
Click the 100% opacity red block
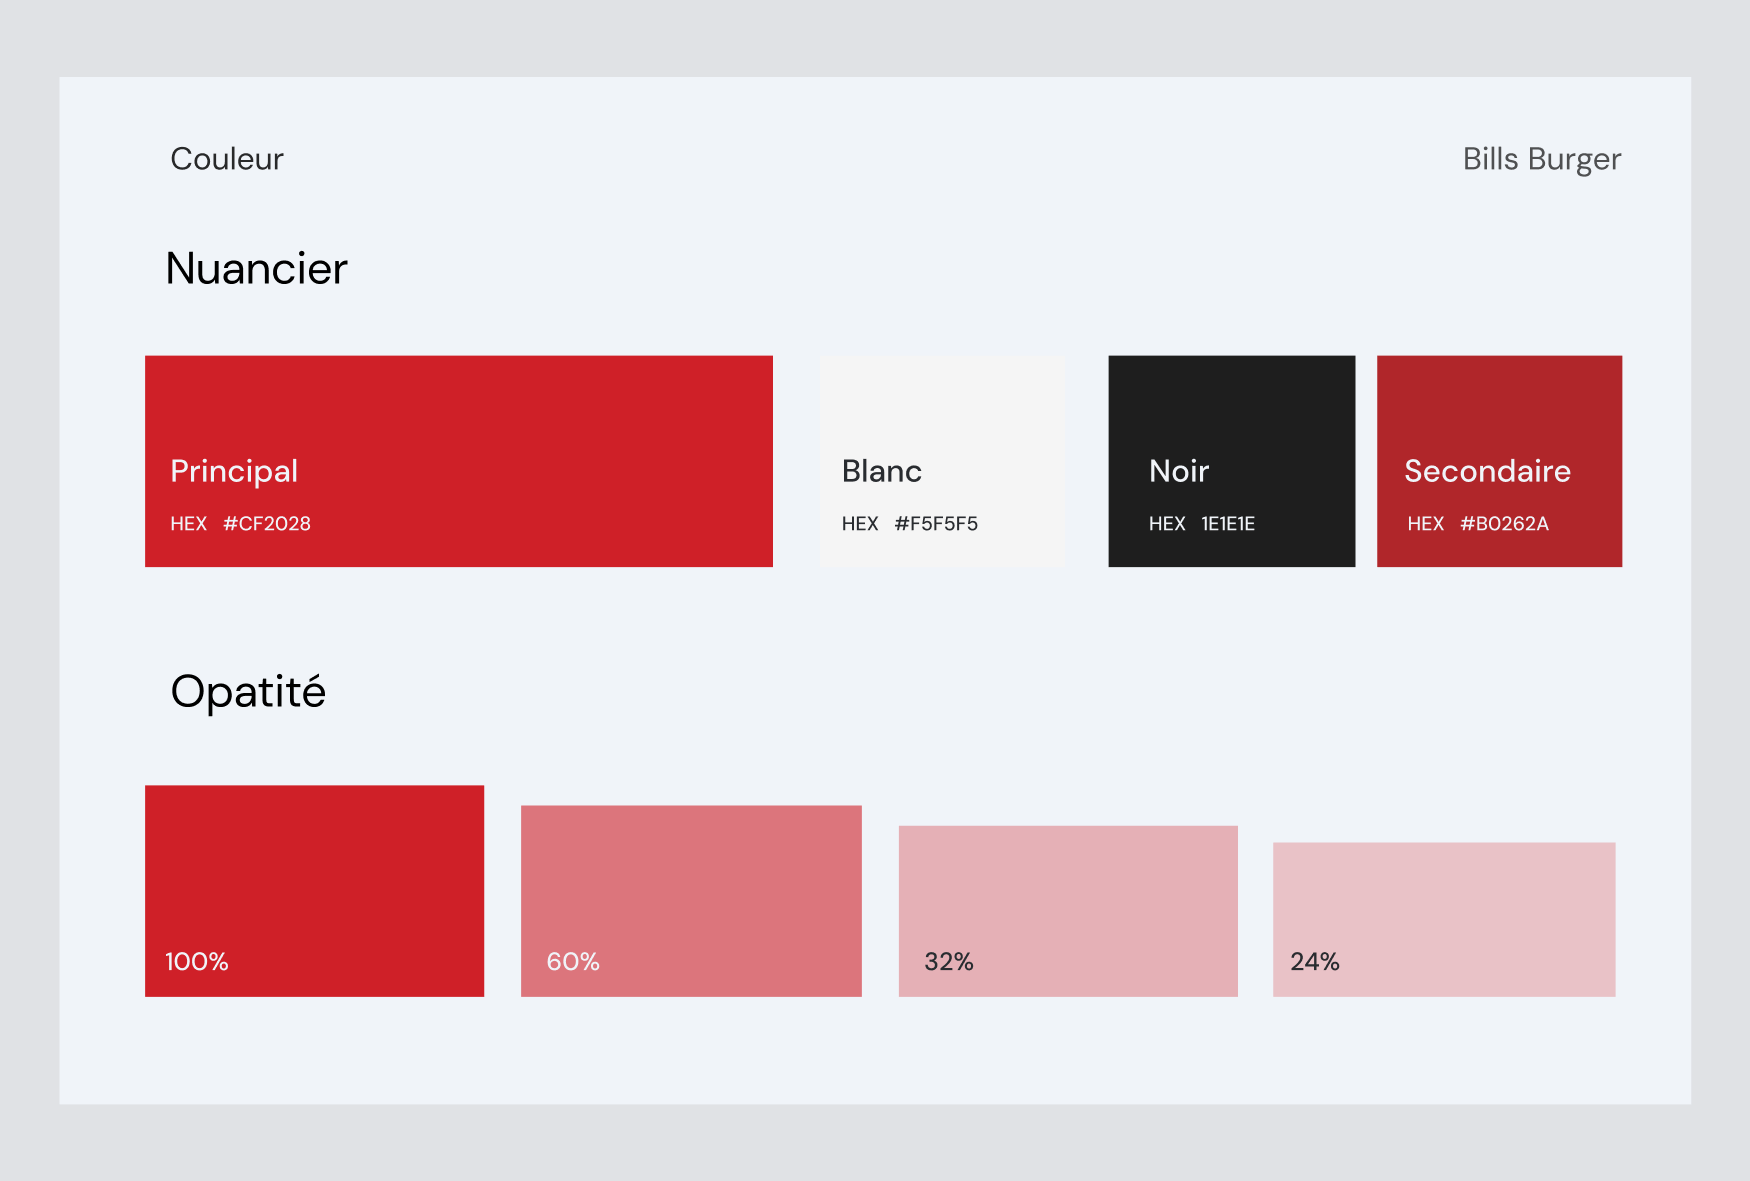[314, 891]
